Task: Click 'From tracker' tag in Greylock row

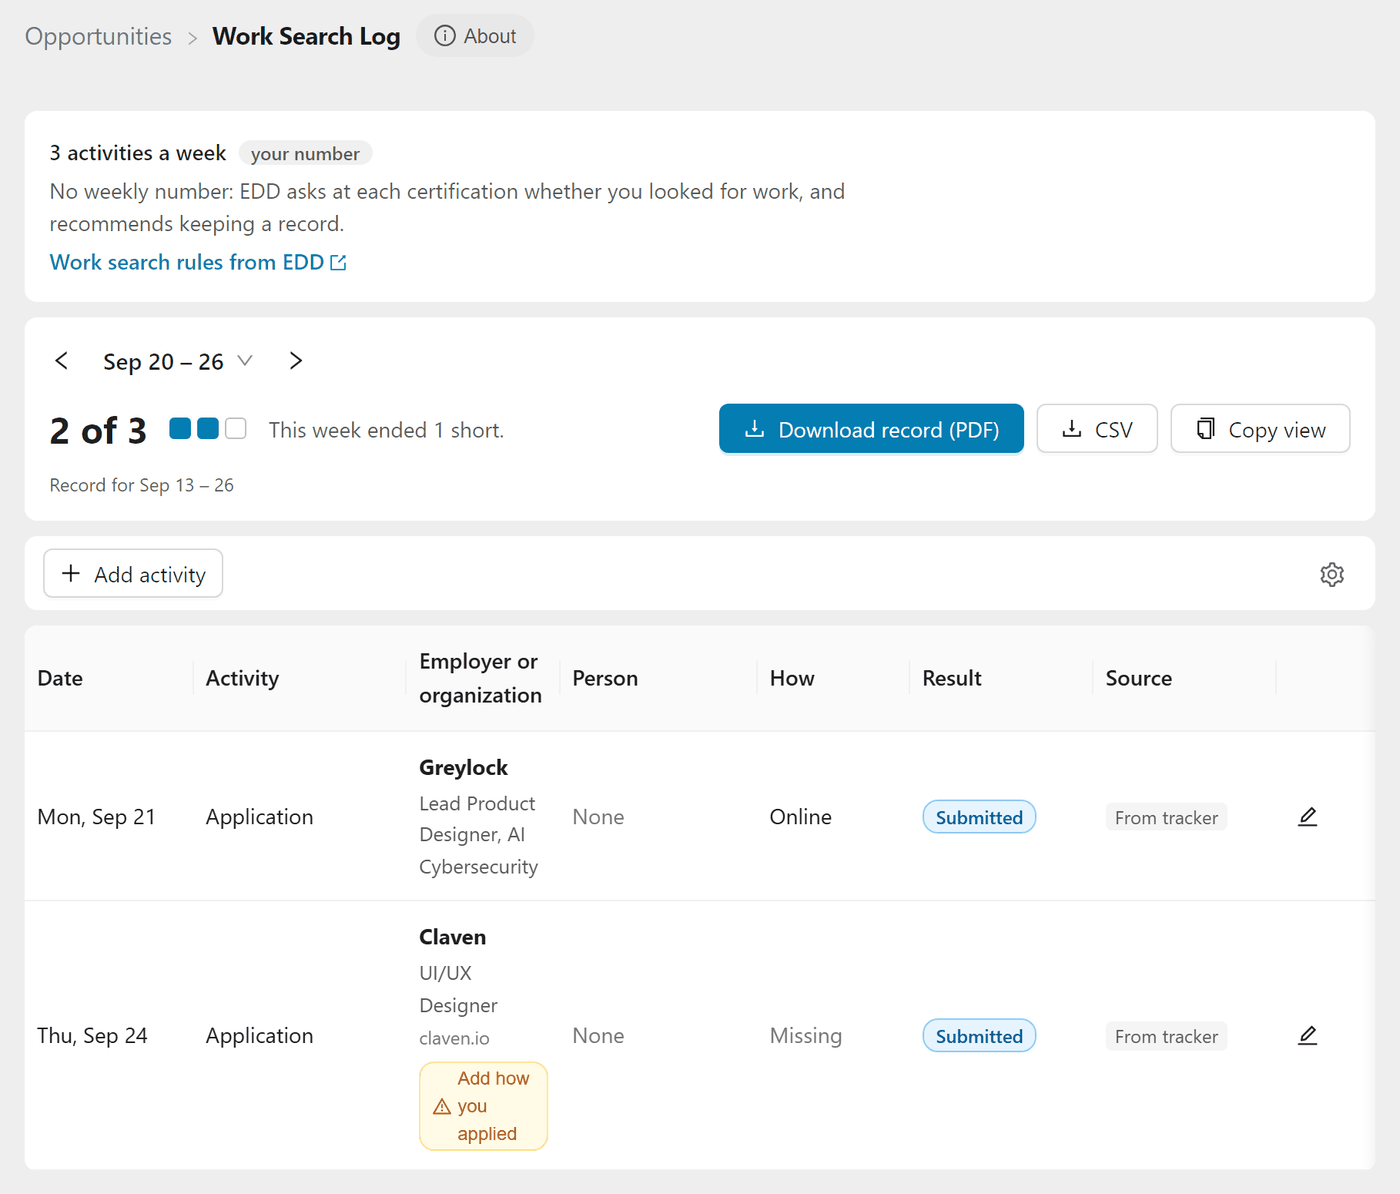Action: 1166,817
